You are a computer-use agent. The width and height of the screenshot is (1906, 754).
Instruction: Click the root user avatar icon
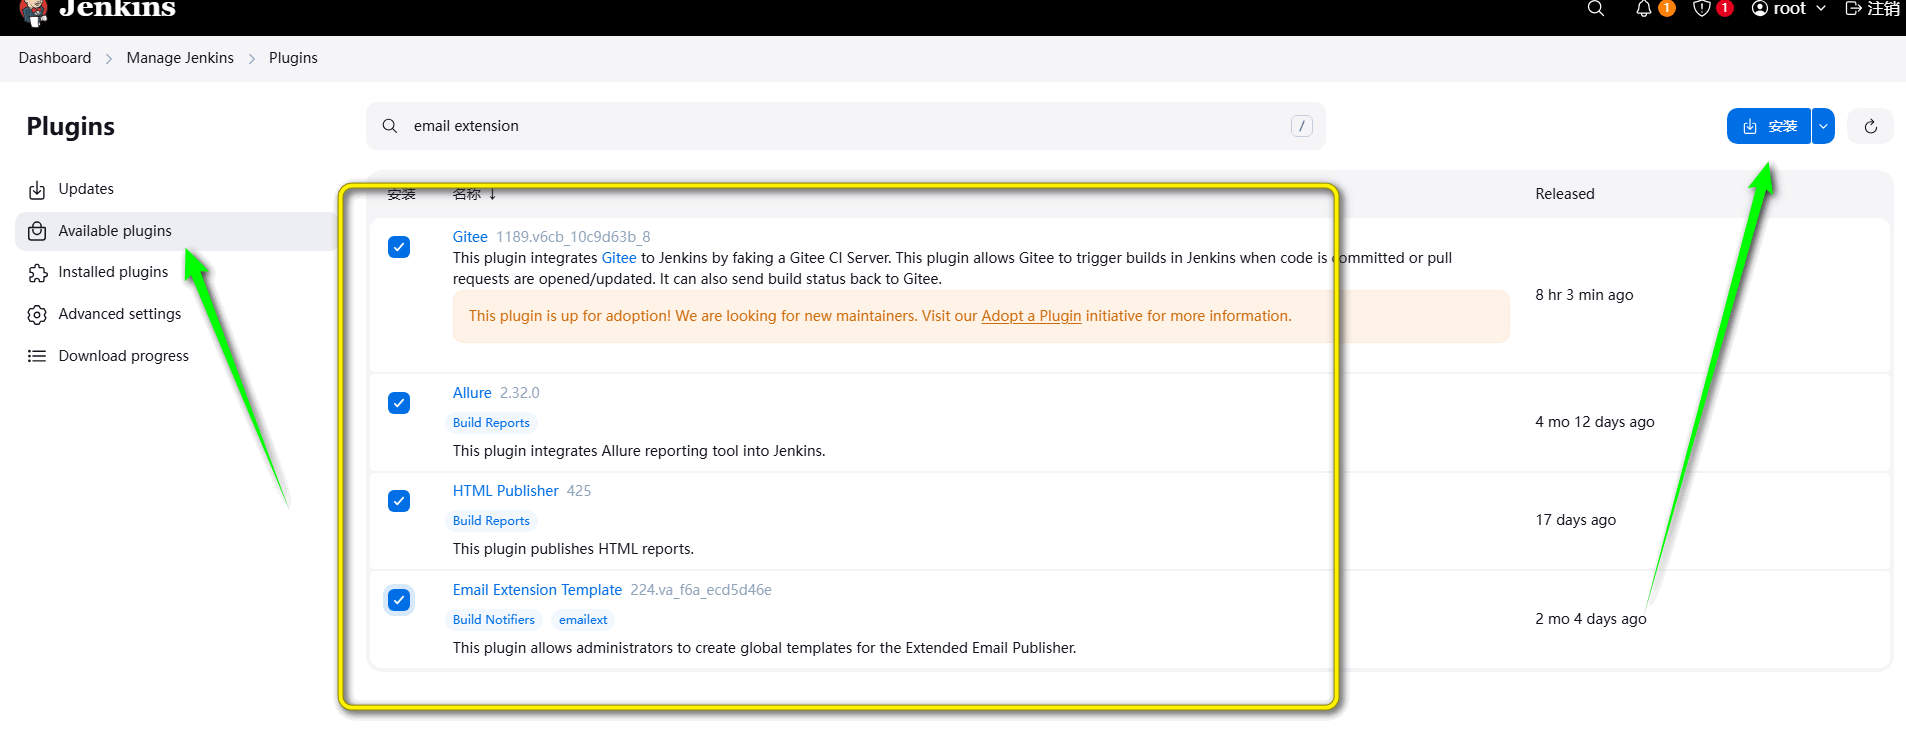[1760, 9]
